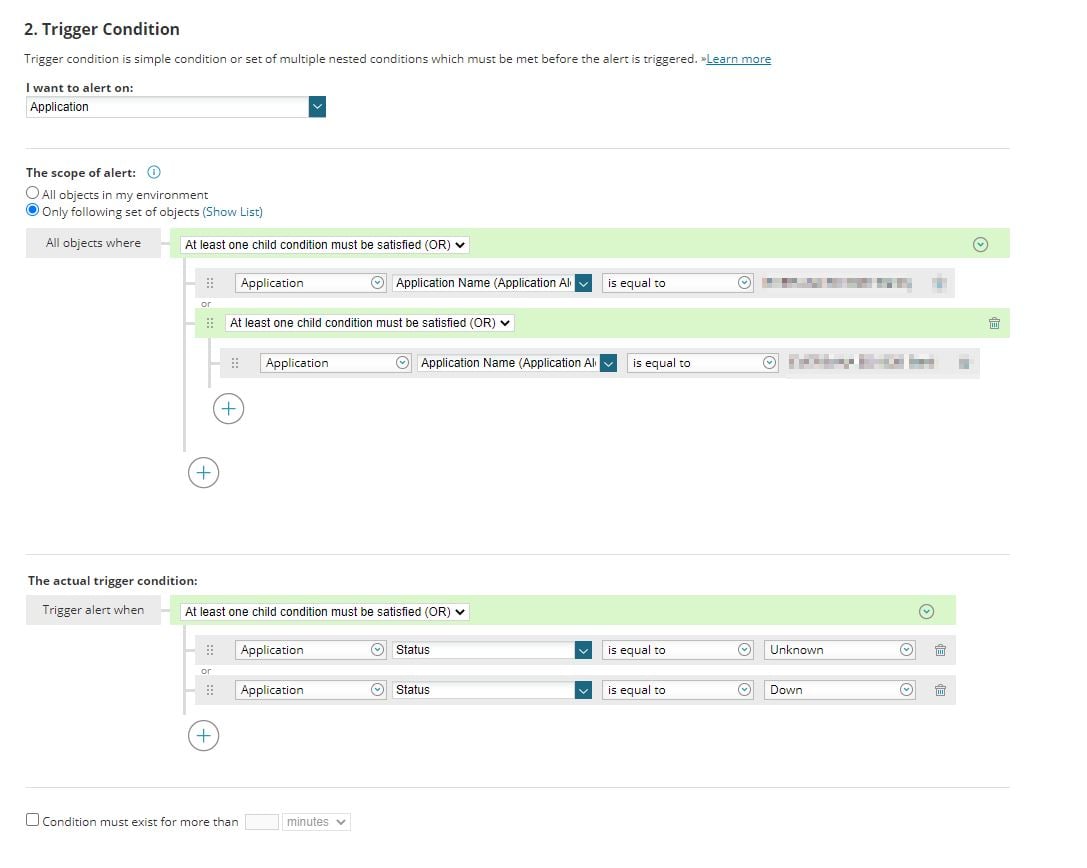The height and width of the screenshot is (868, 1087).
Task: Collapse the scope condition group chevron
Action: coord(980,244)
